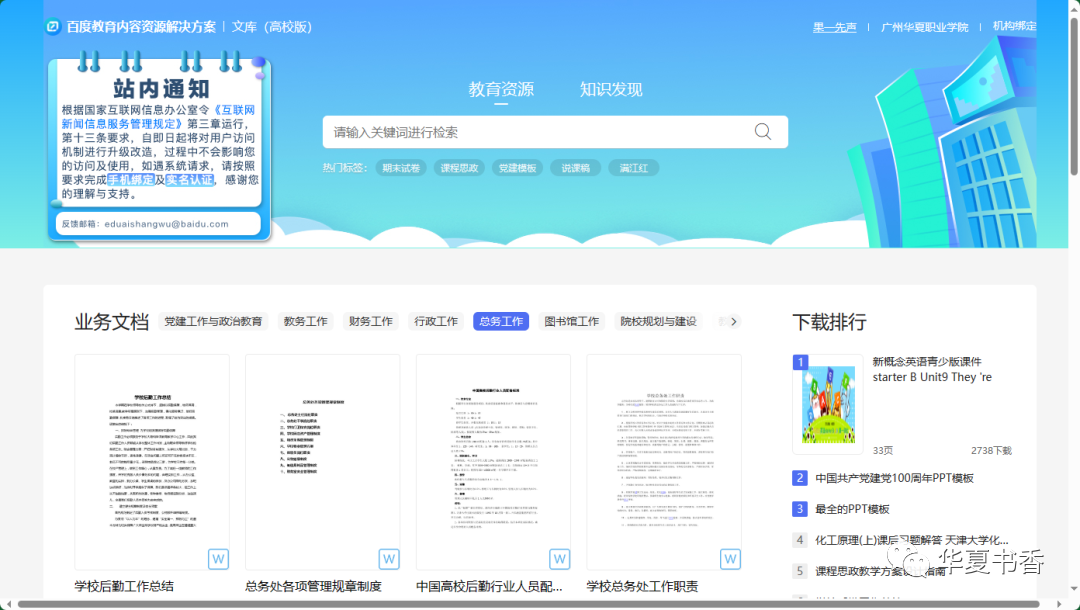Switch to the 教育资源 tab
1080x610 pixels.
(x=500, y=89)
